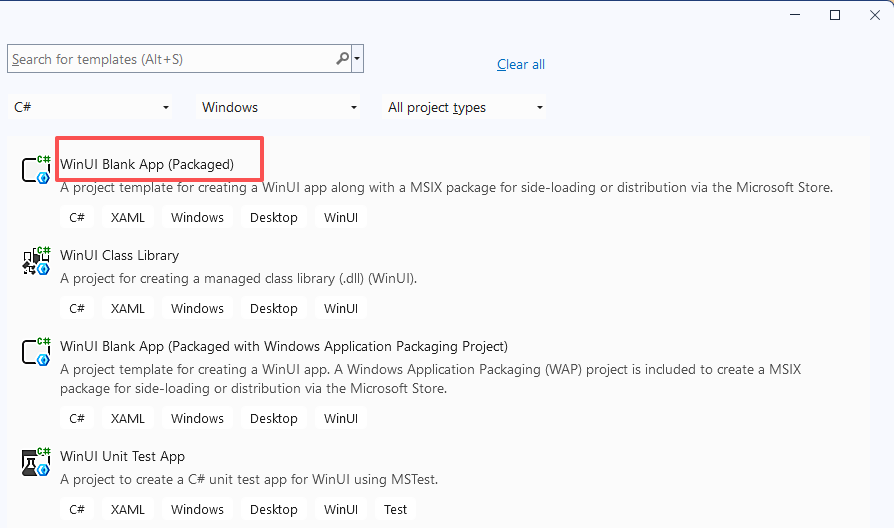This screenshot has width=894, height=528.
Task: Minimize the dialog window
Action: pyautogui.click(x=795, y=15)
